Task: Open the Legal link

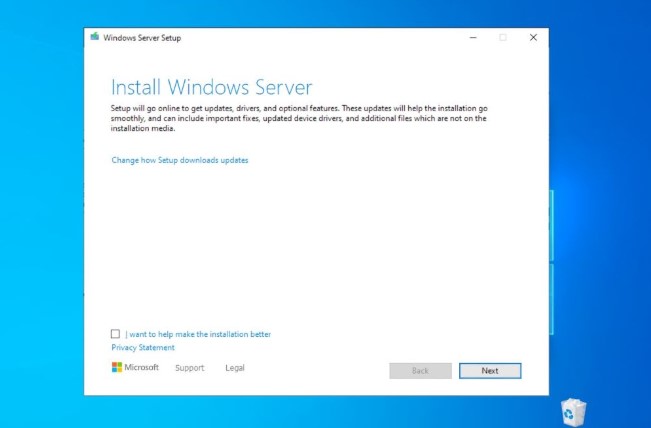Action: 235,368
